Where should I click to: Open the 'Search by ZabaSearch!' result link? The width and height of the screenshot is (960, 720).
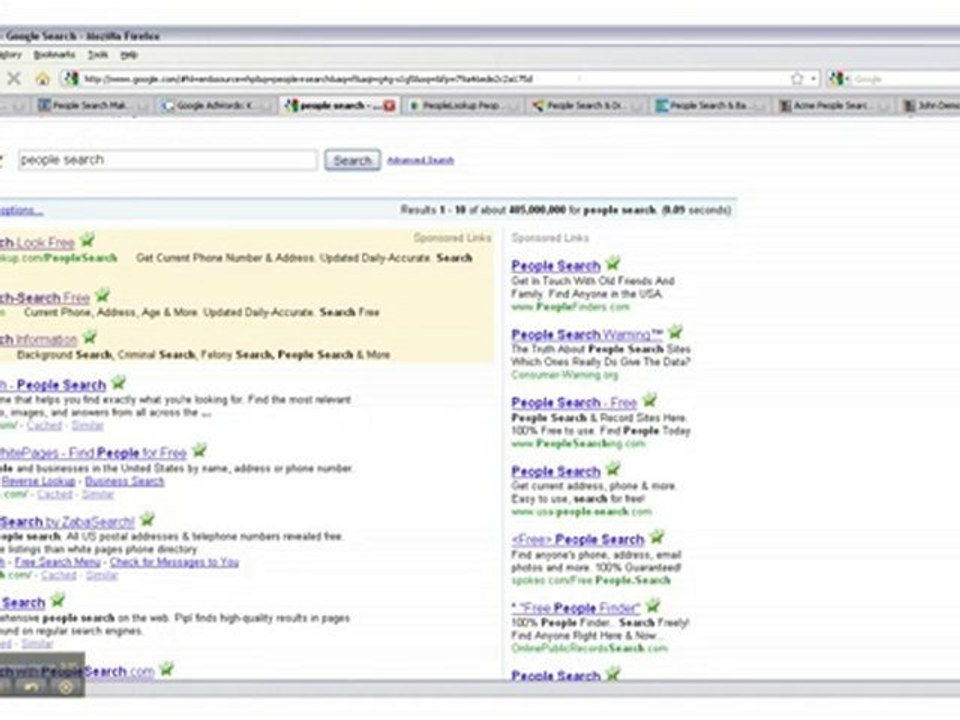(x=67, y=522)
